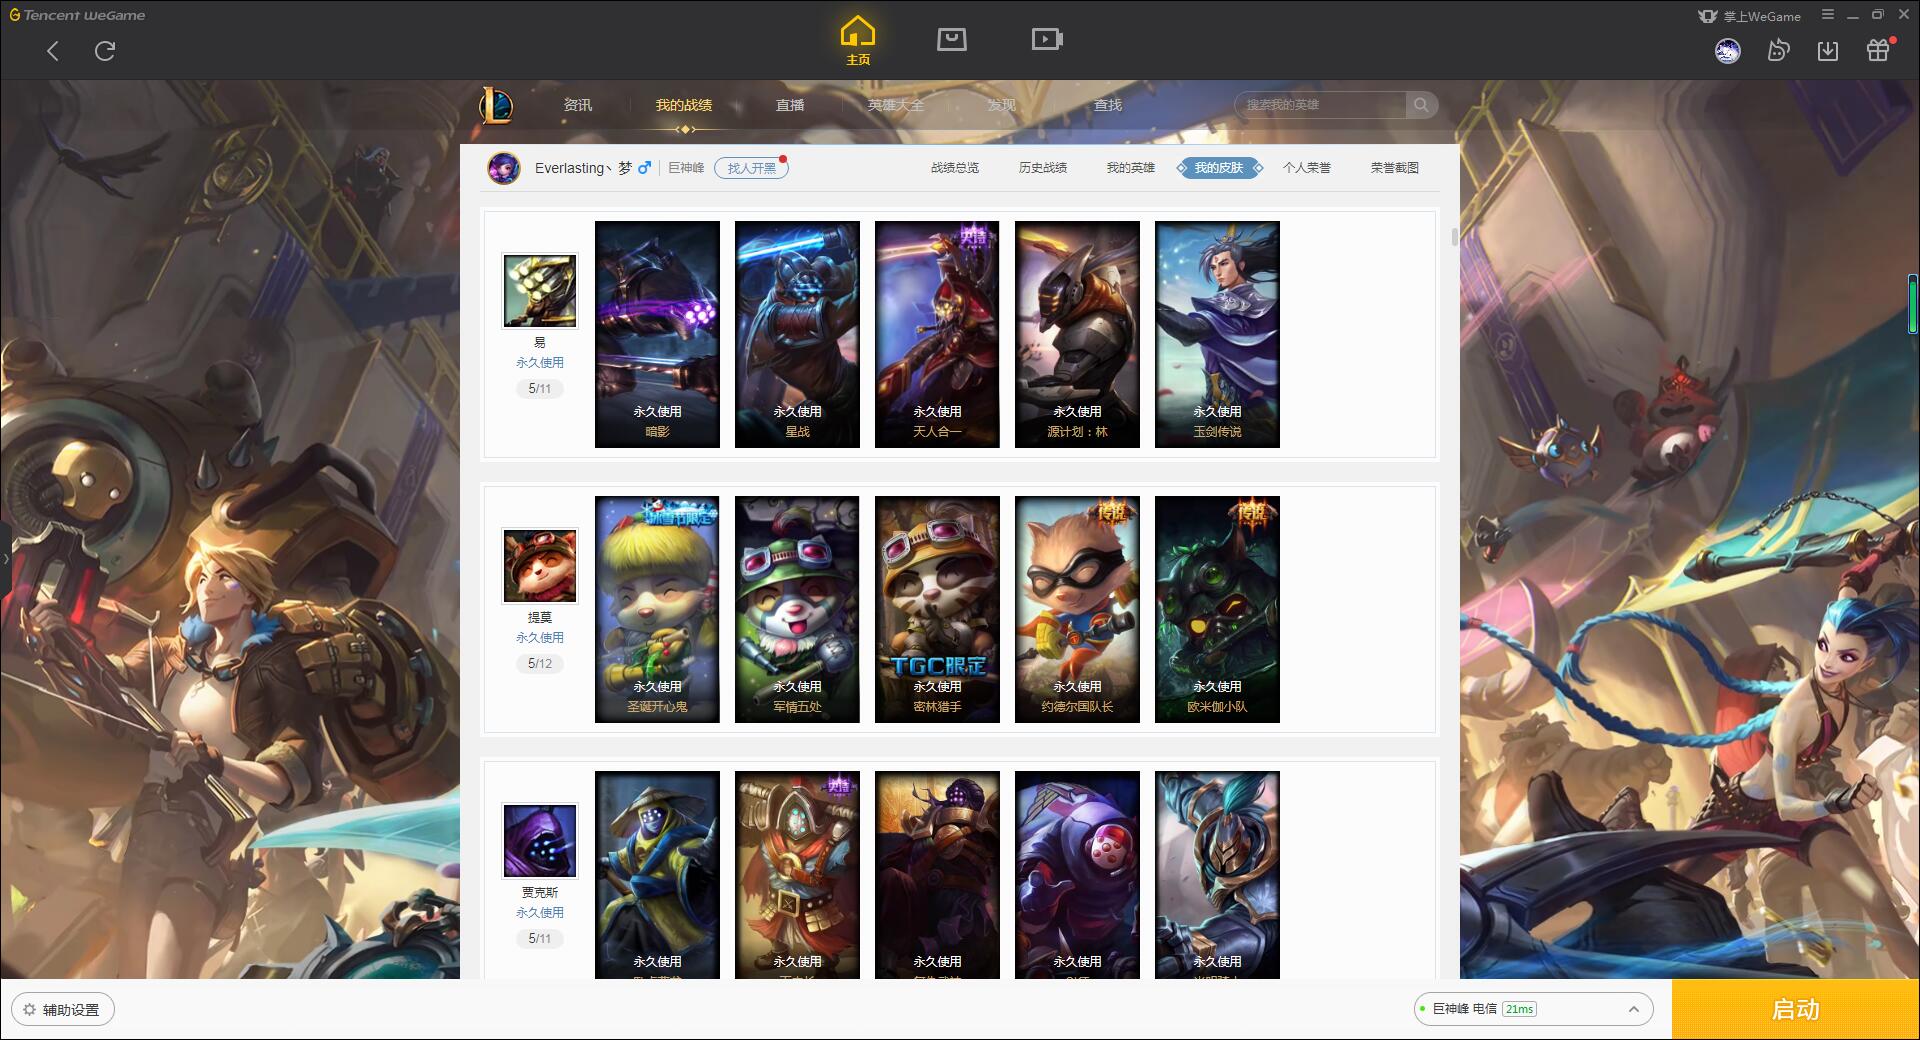Select the 易 champion icon
This screenshot has height=1040, width=1920.
click(x=540, y=291)
